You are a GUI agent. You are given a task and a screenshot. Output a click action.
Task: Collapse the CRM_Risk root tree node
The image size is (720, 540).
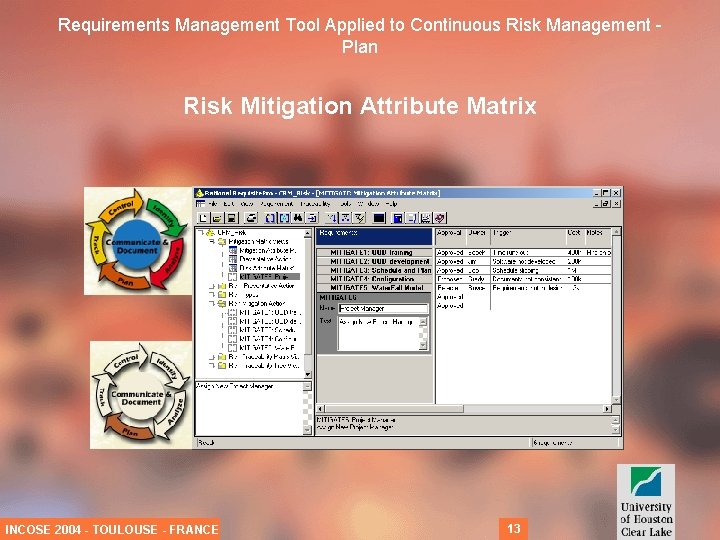(x=201, y=233)
